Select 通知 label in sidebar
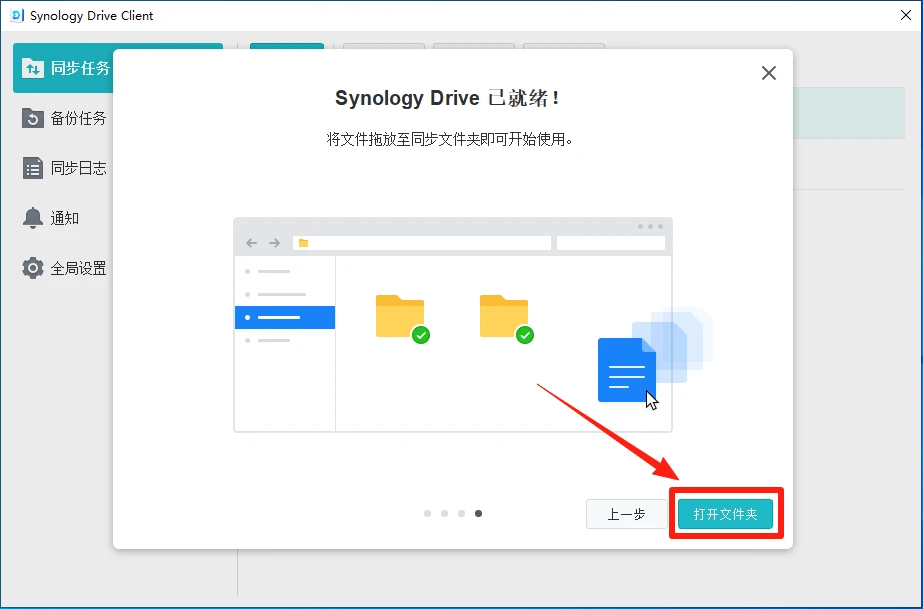The height and width of the screenshot is (609, 923). [x=65, y=218]
